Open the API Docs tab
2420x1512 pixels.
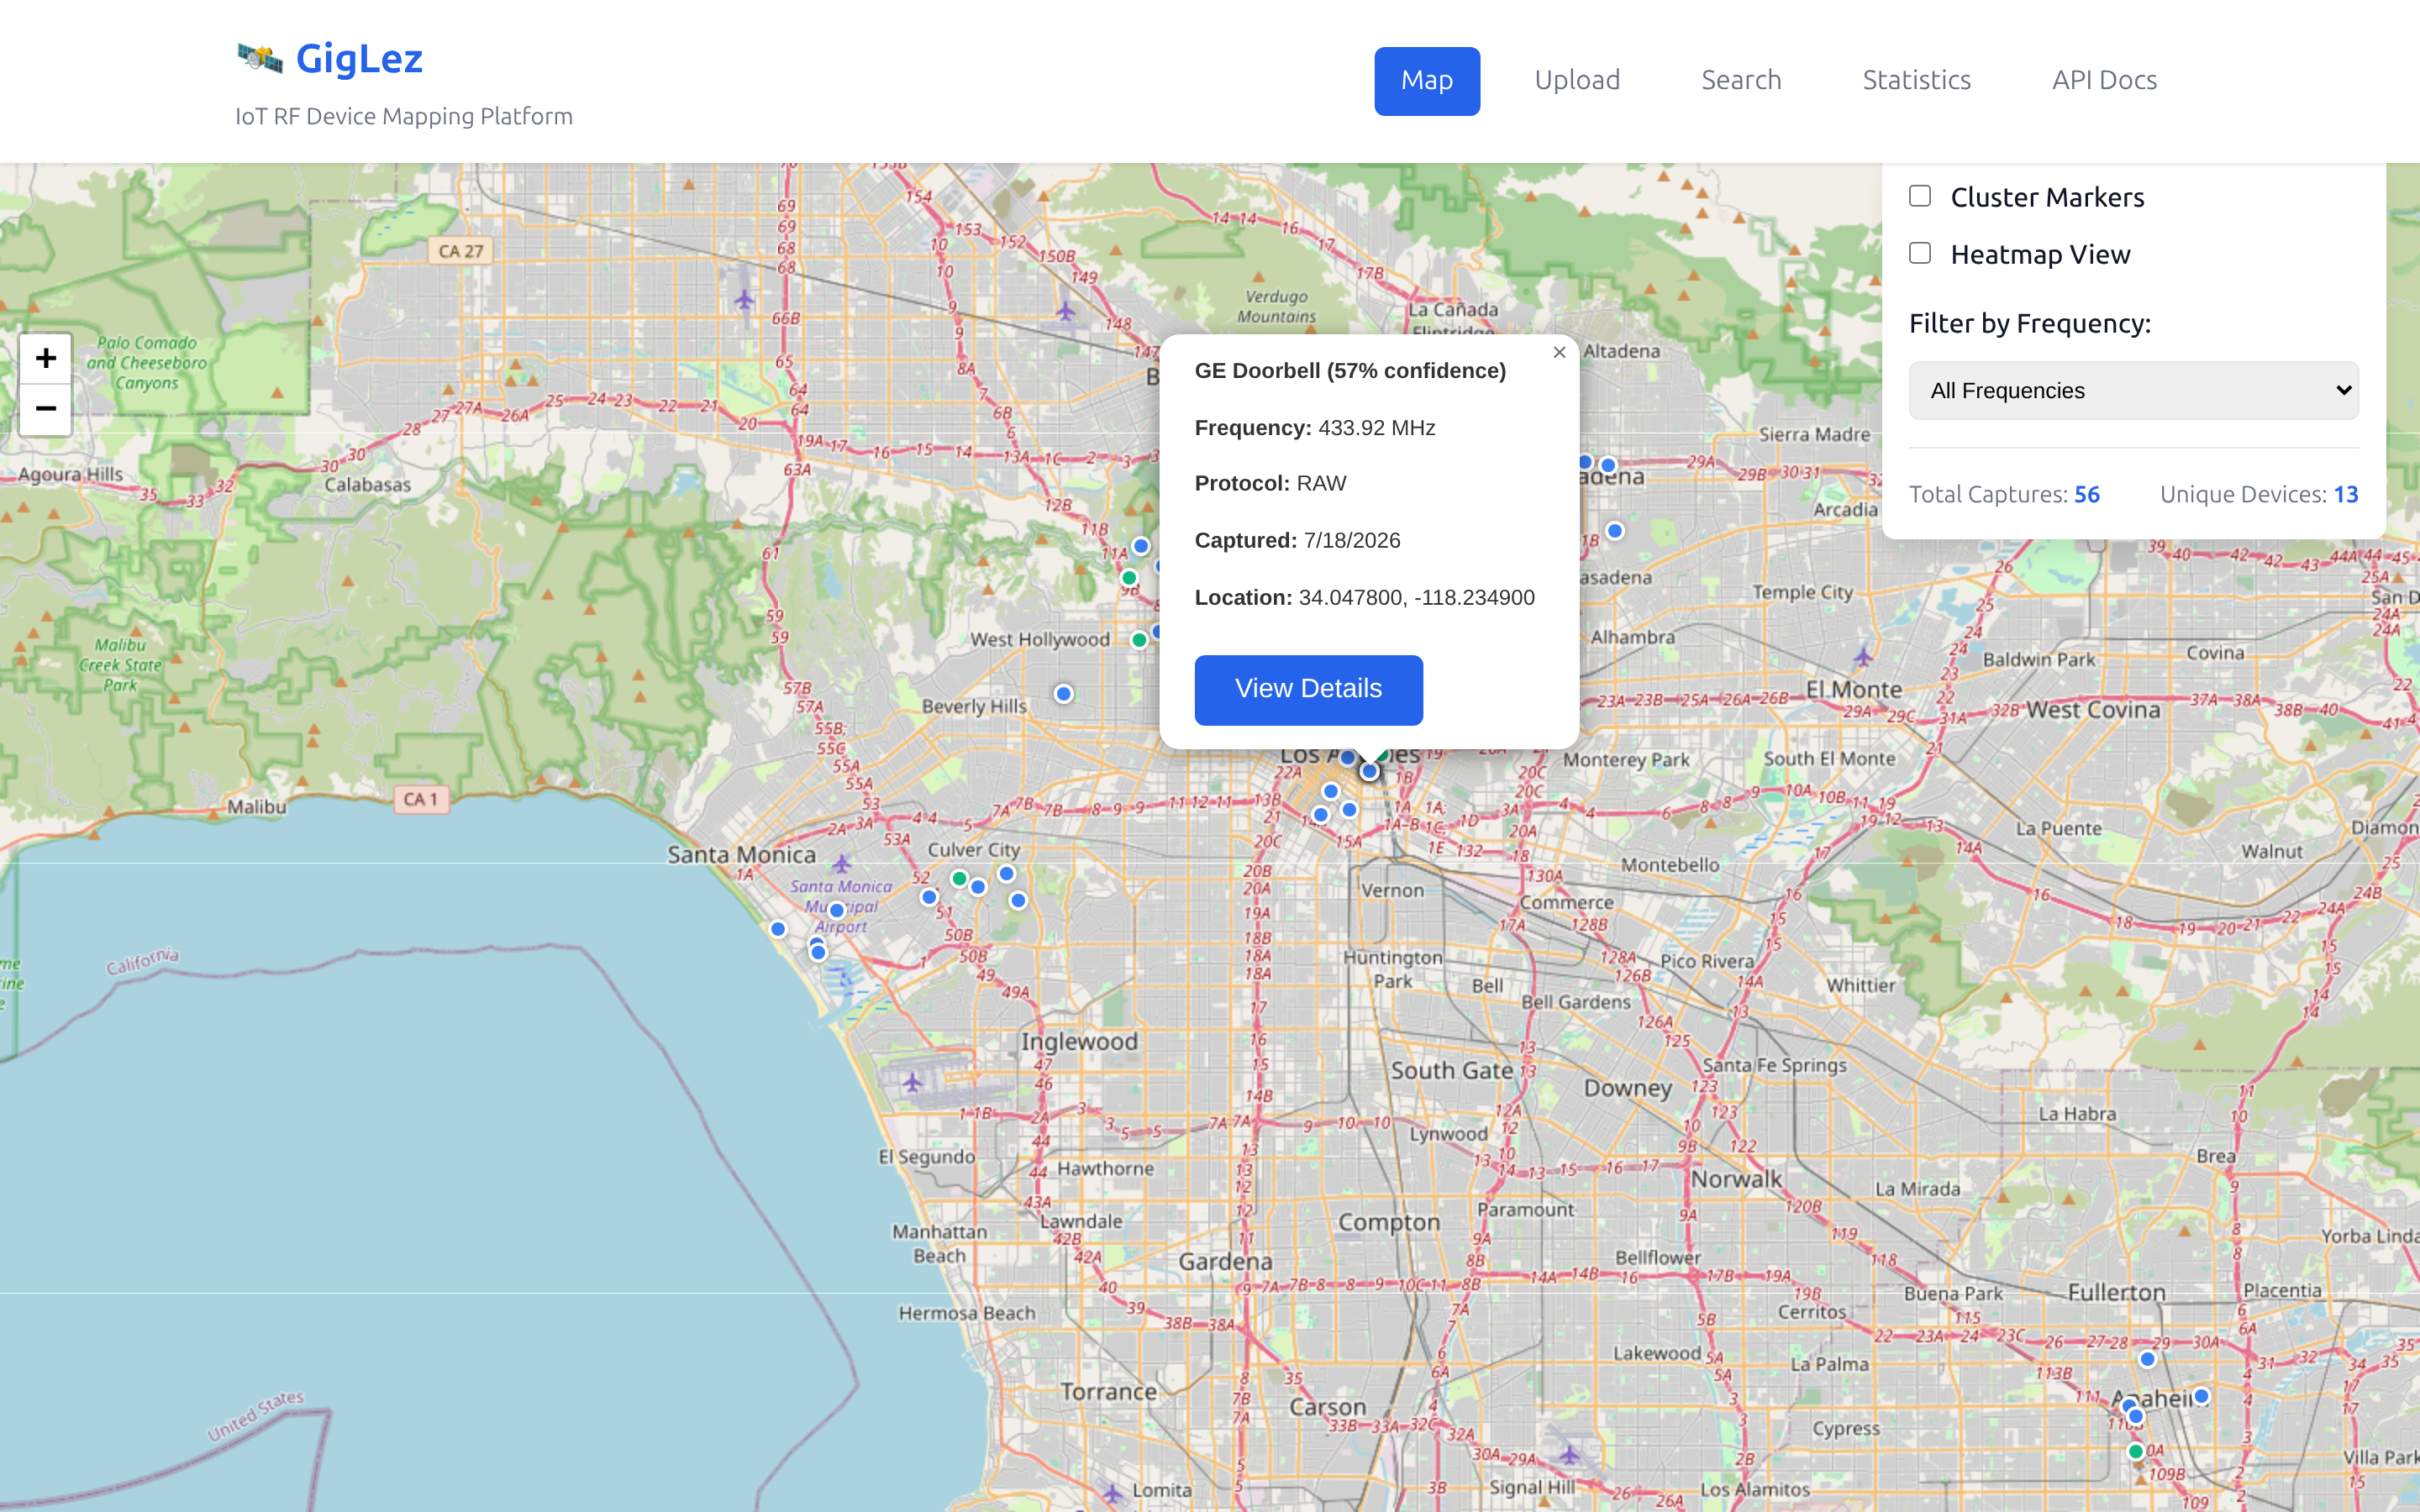(x=2104, y=81)
